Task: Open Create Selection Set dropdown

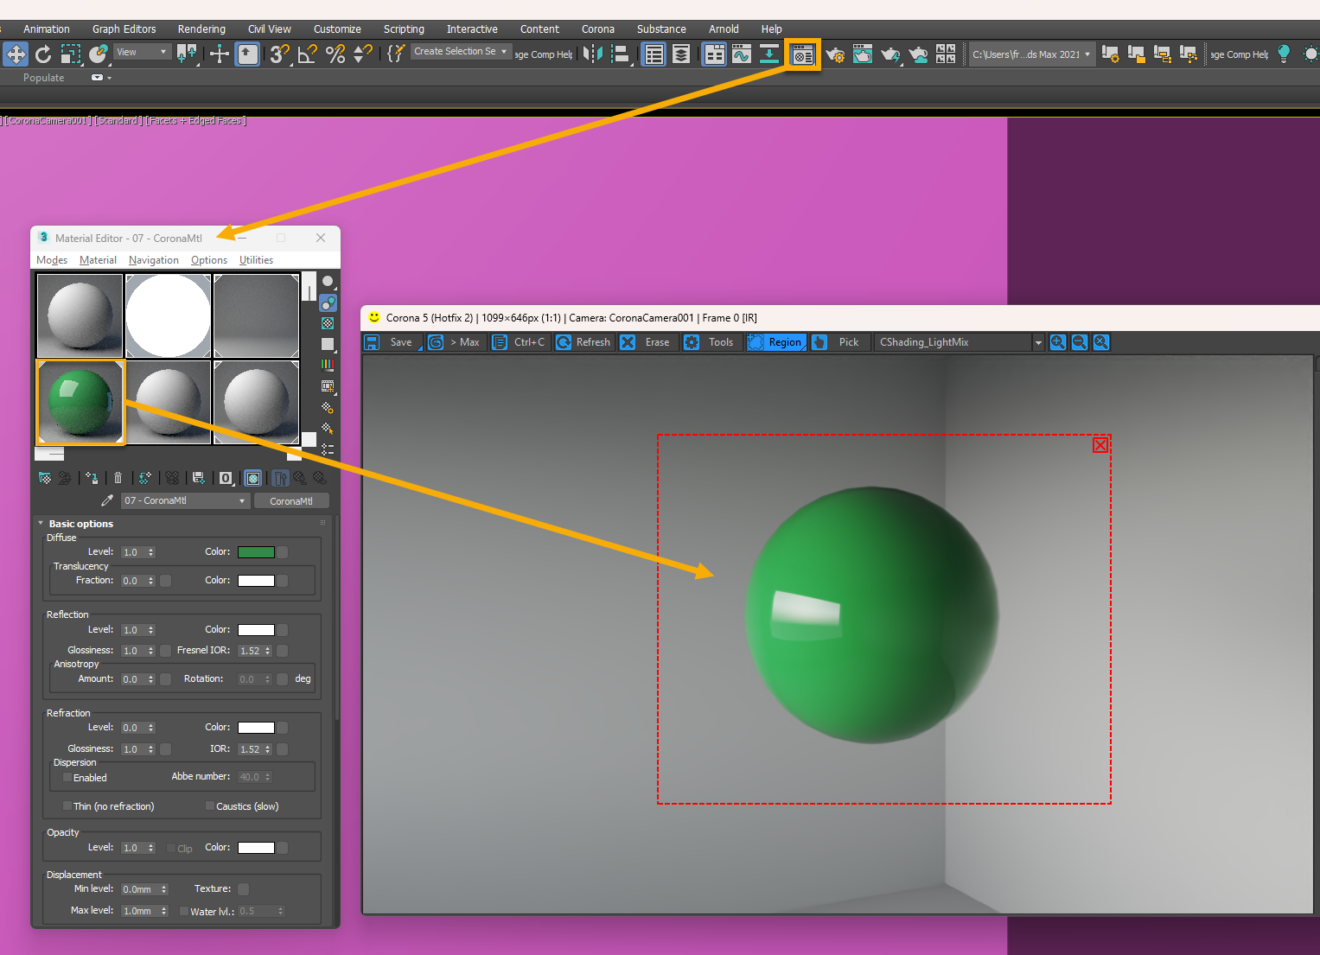Action: pyautogui.click(x=461, y=51)
